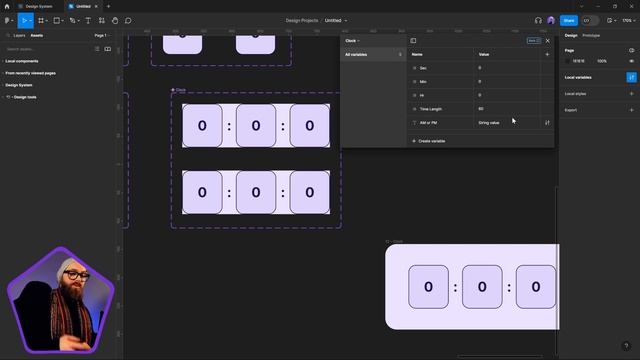Open the zoom level dropdown

click(x=629, y=20)
